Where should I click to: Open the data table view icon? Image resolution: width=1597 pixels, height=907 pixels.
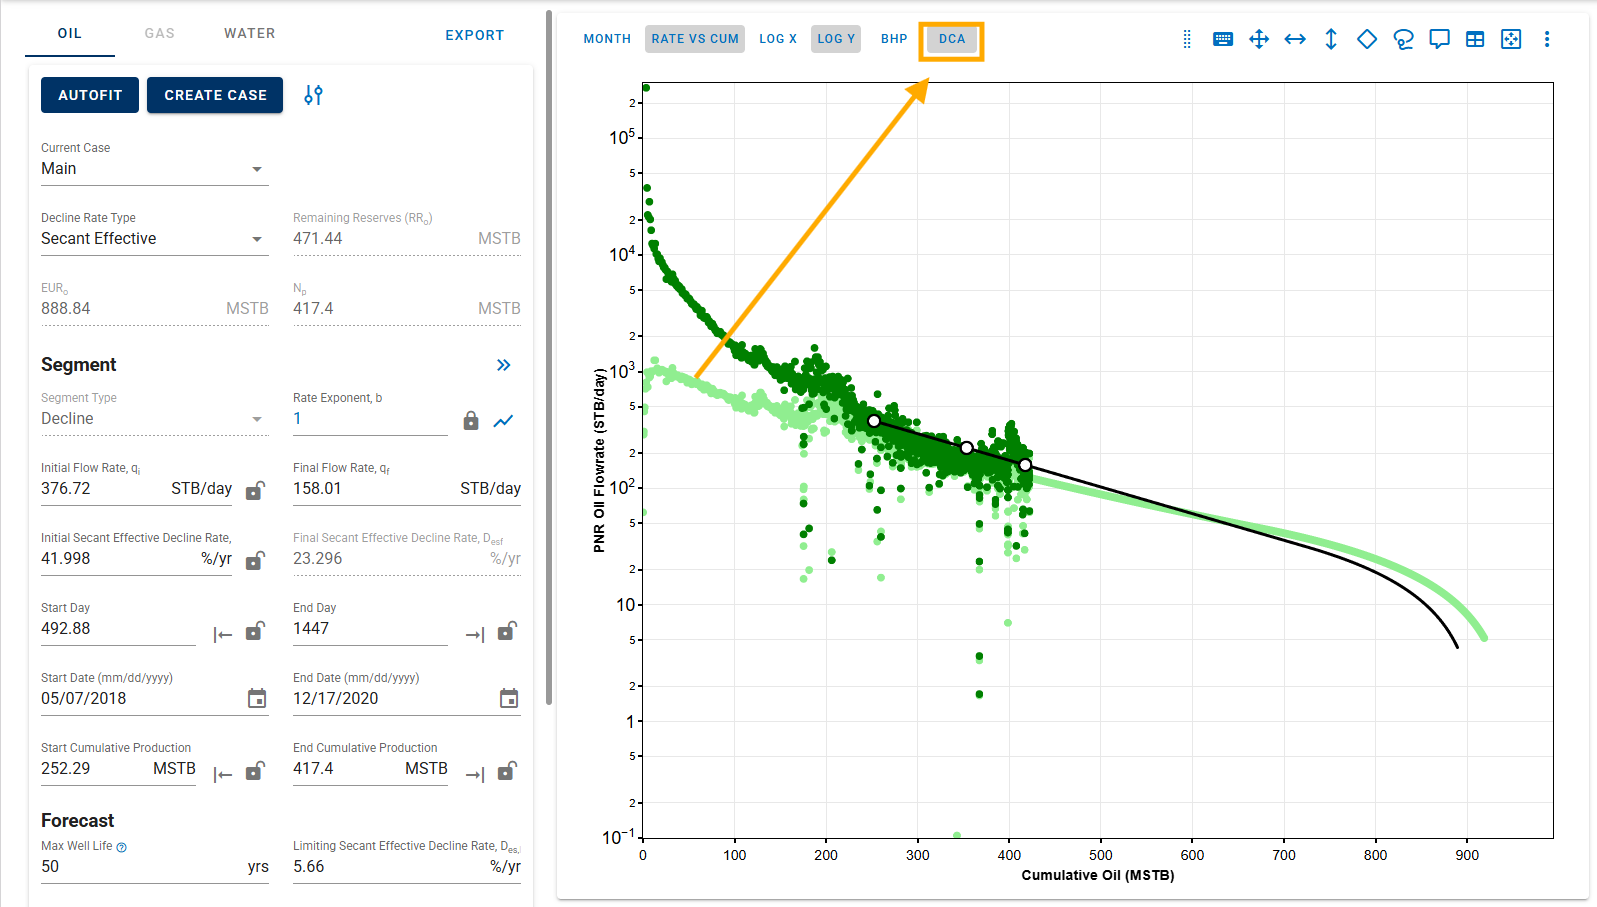pos(1475,39)
